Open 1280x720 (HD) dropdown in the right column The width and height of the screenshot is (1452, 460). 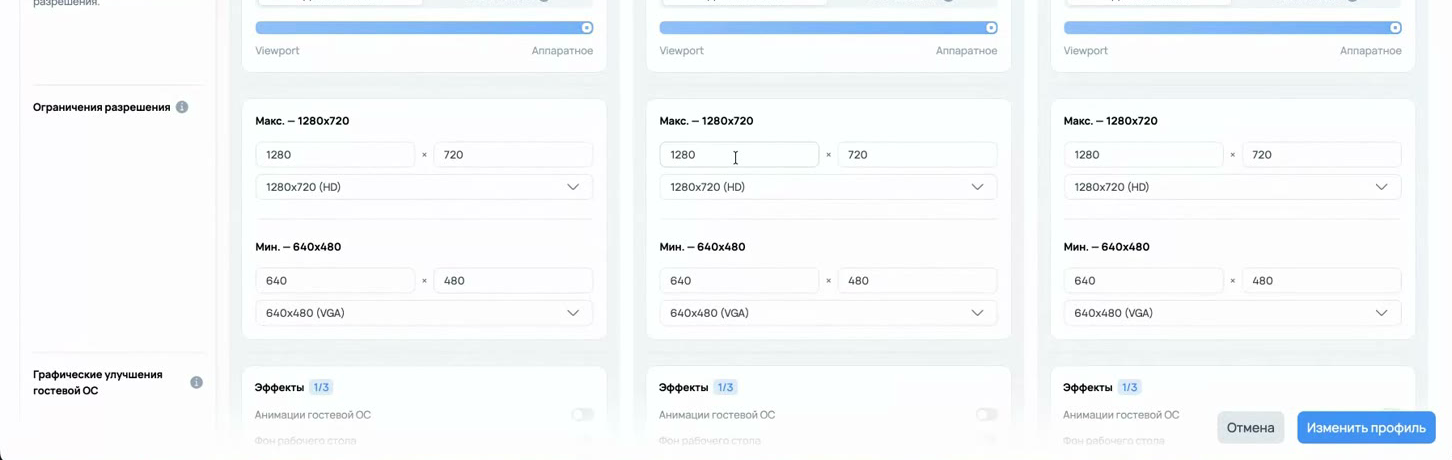click(x=1232, y=187)
